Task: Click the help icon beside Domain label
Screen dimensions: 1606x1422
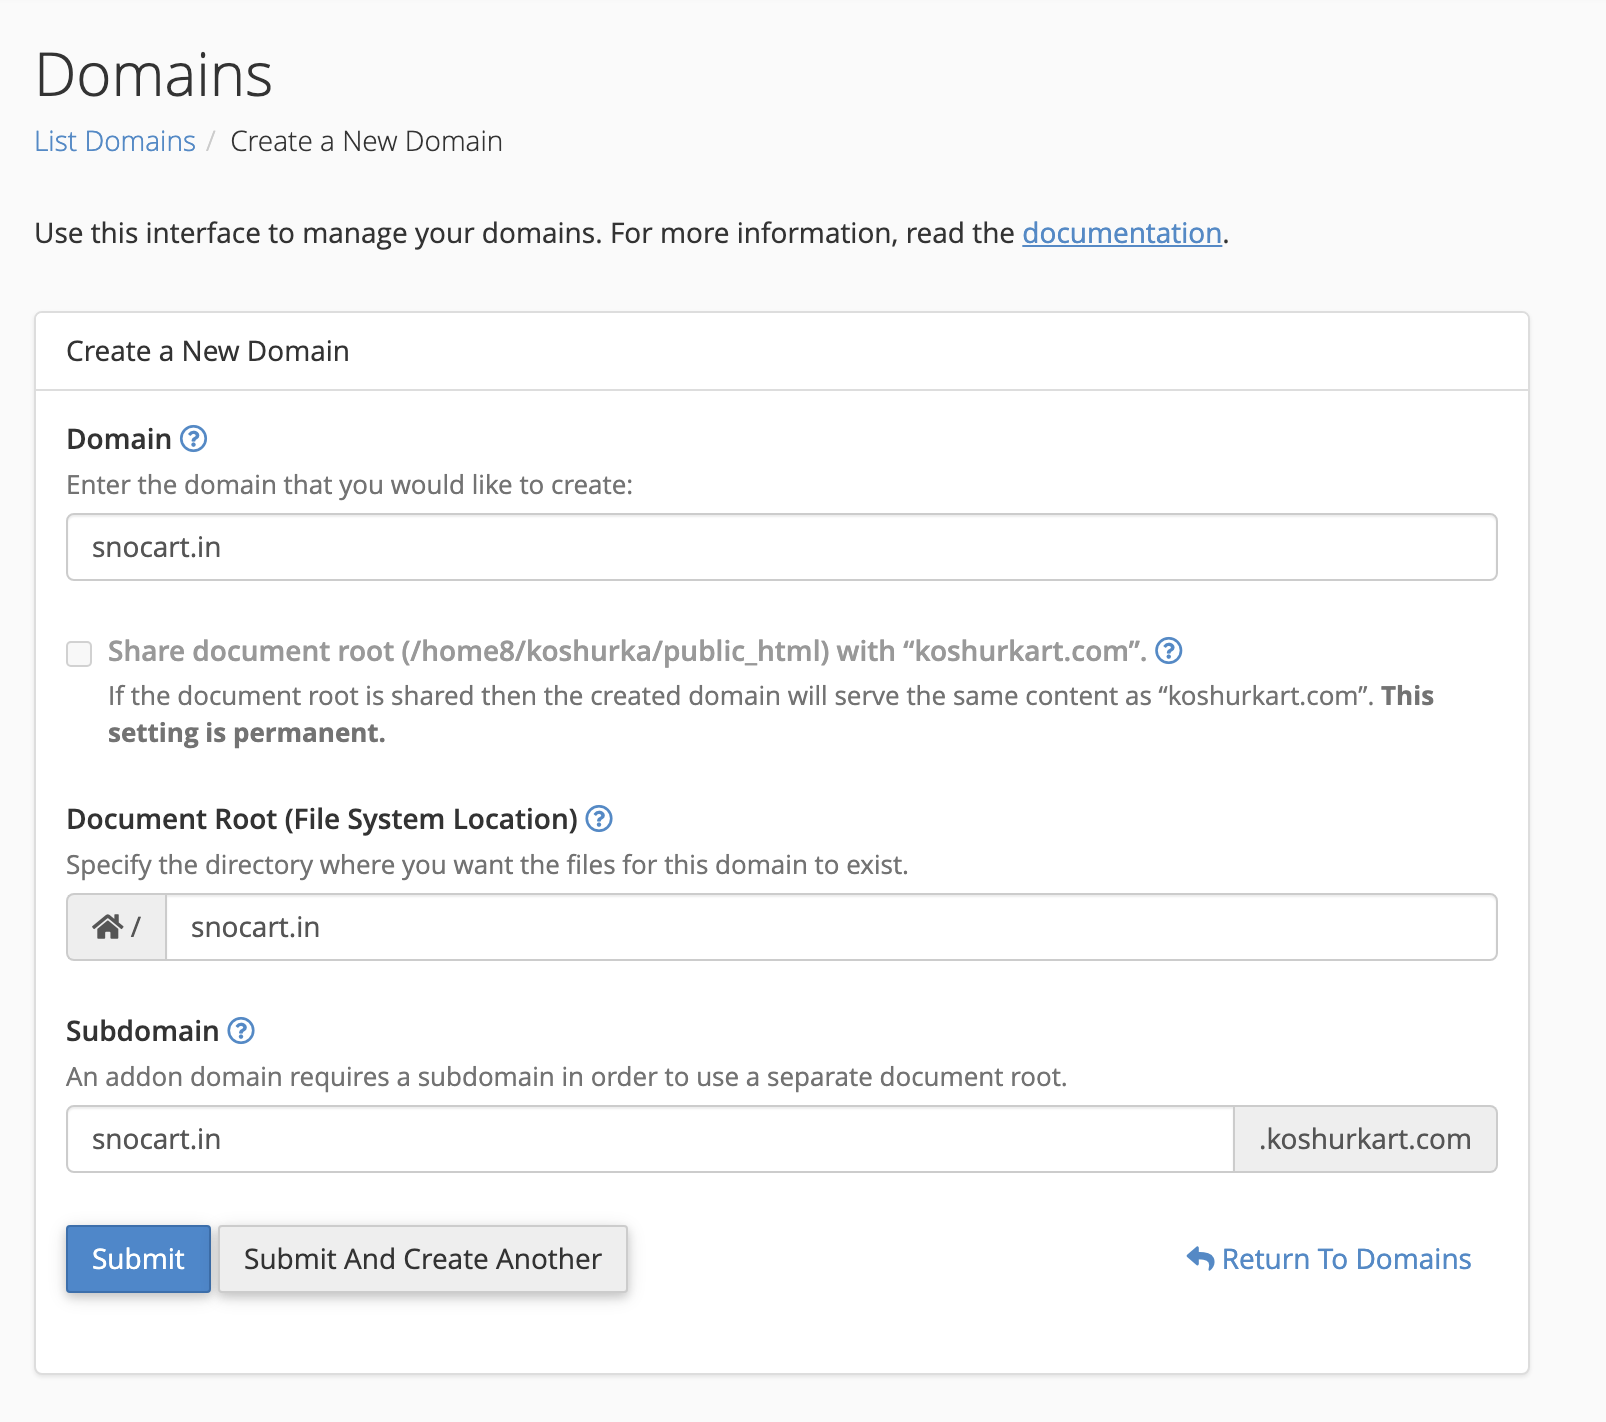Action: pyautogui.click(x=193, y=439)
